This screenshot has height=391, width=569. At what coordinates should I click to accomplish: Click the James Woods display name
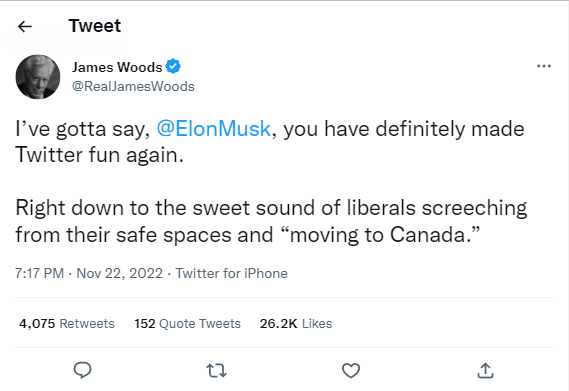(x=117, y=67)
